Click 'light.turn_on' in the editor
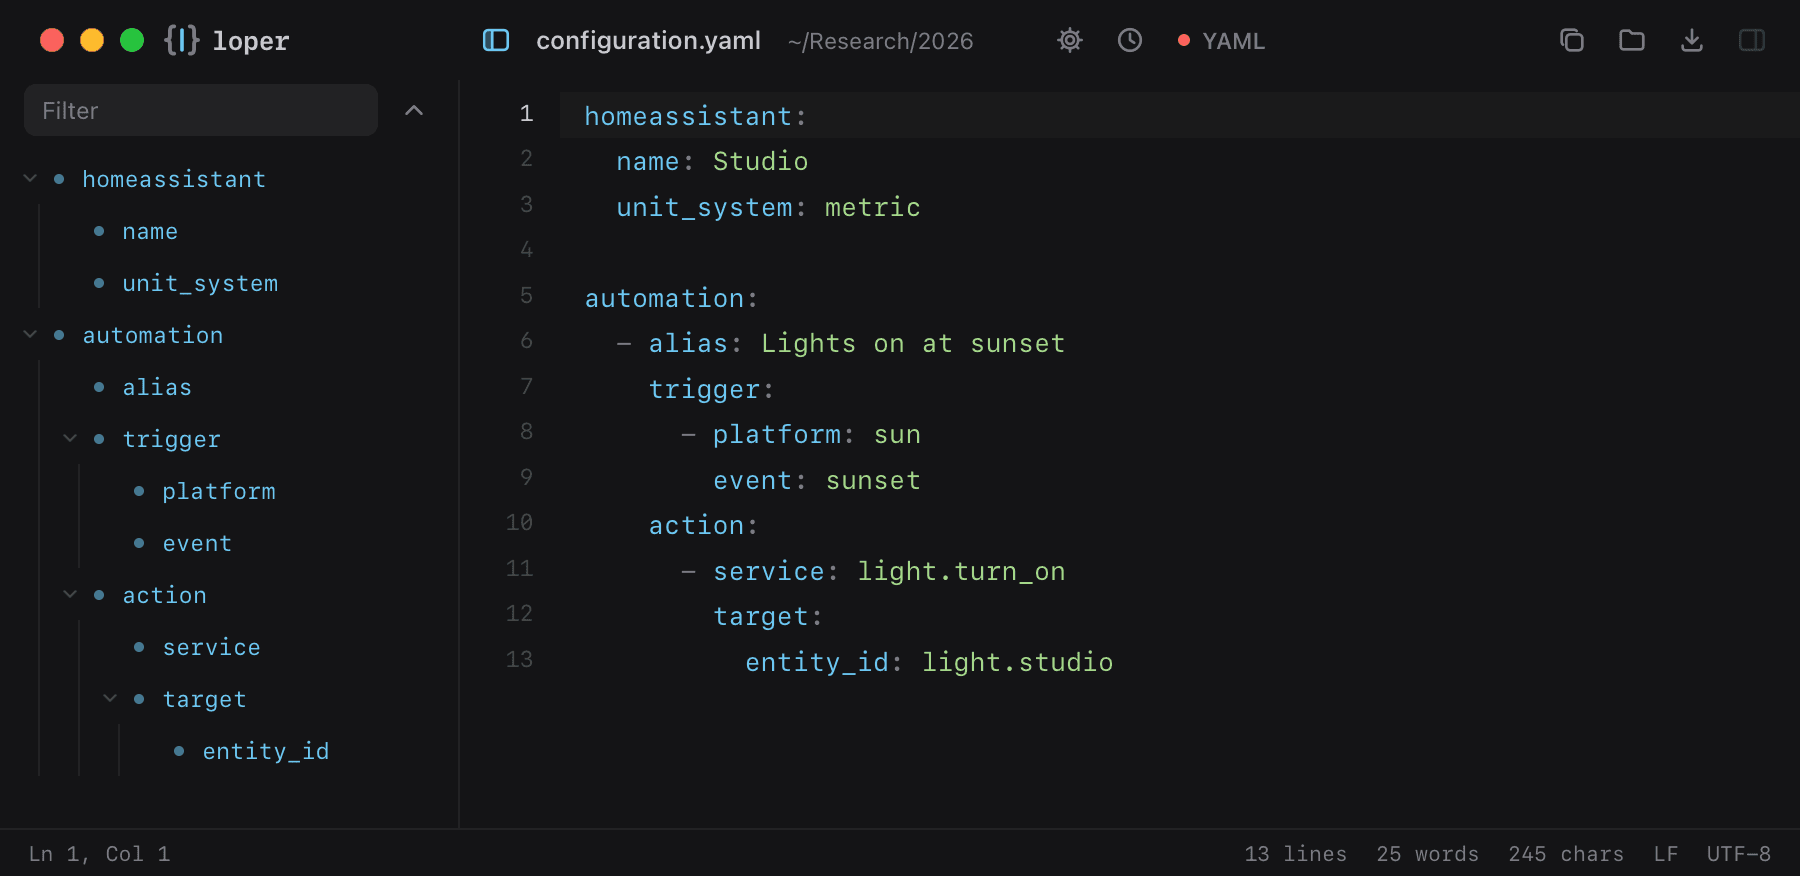This screenshot has height=876, width=1800. (x=961, y=571)
